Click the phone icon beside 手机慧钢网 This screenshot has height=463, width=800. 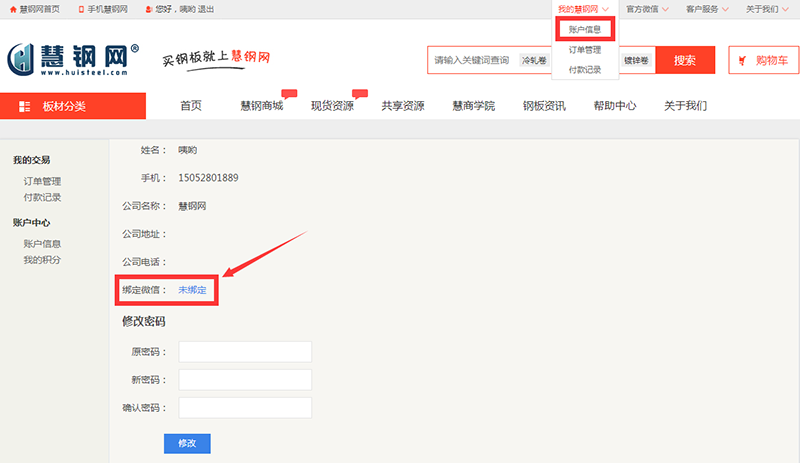81,9
